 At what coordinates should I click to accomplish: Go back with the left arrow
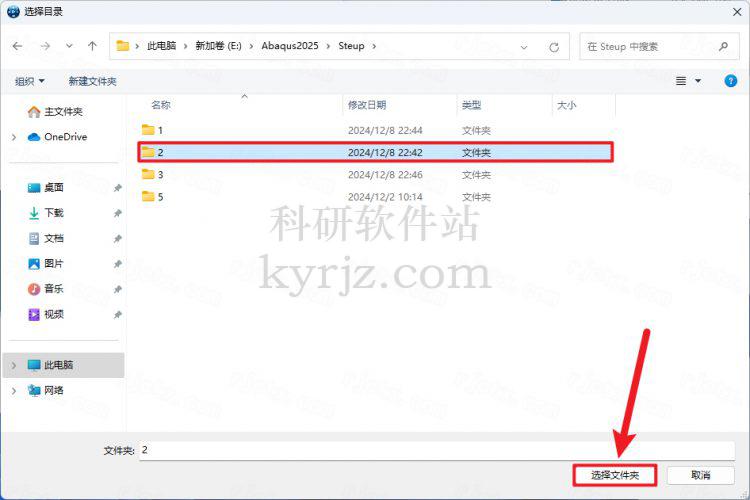[x=18, y=46]
